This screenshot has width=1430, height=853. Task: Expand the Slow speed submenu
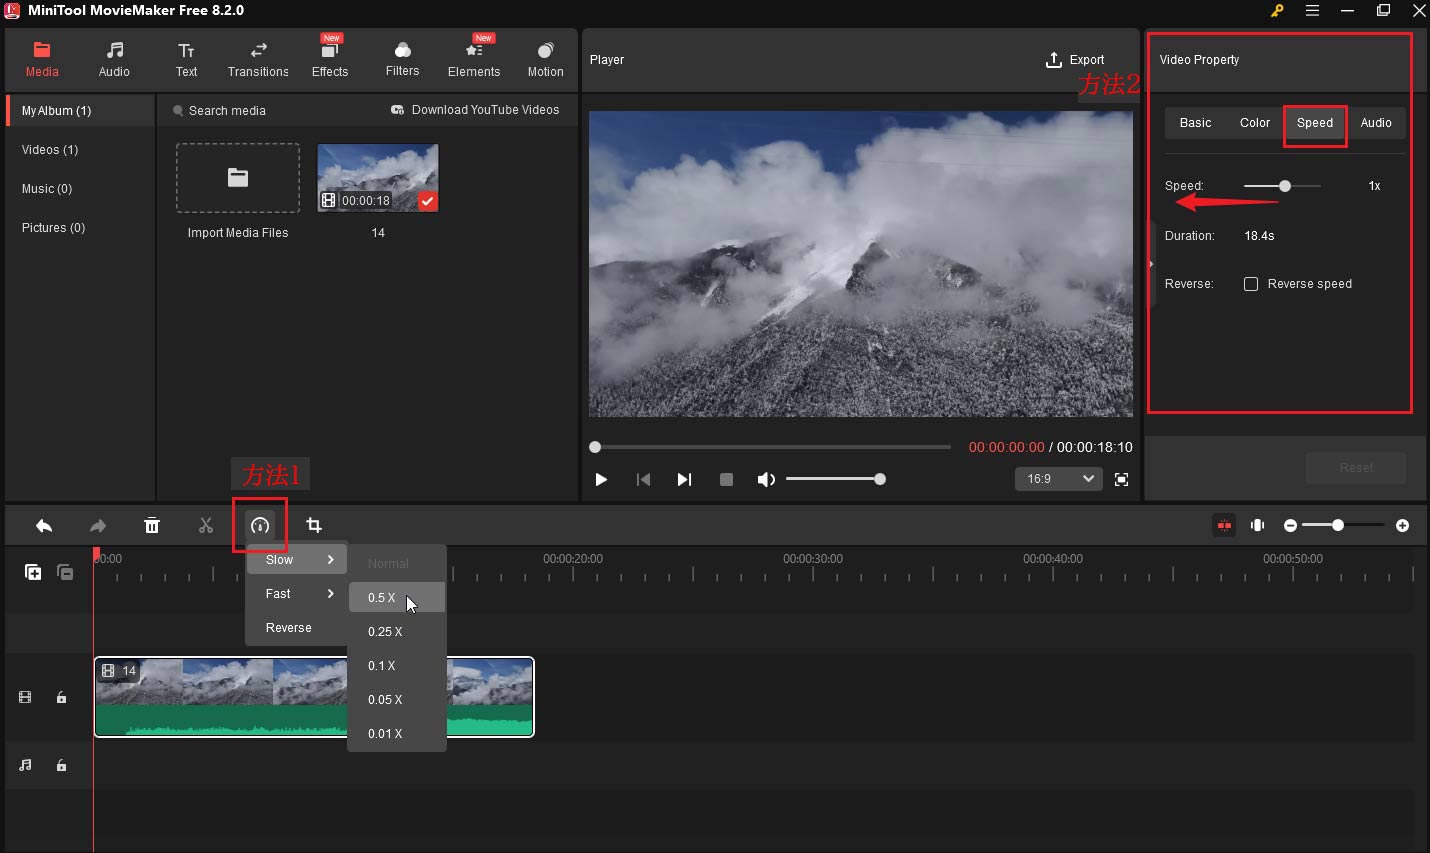pyautogui.click(x=297, y=560)
